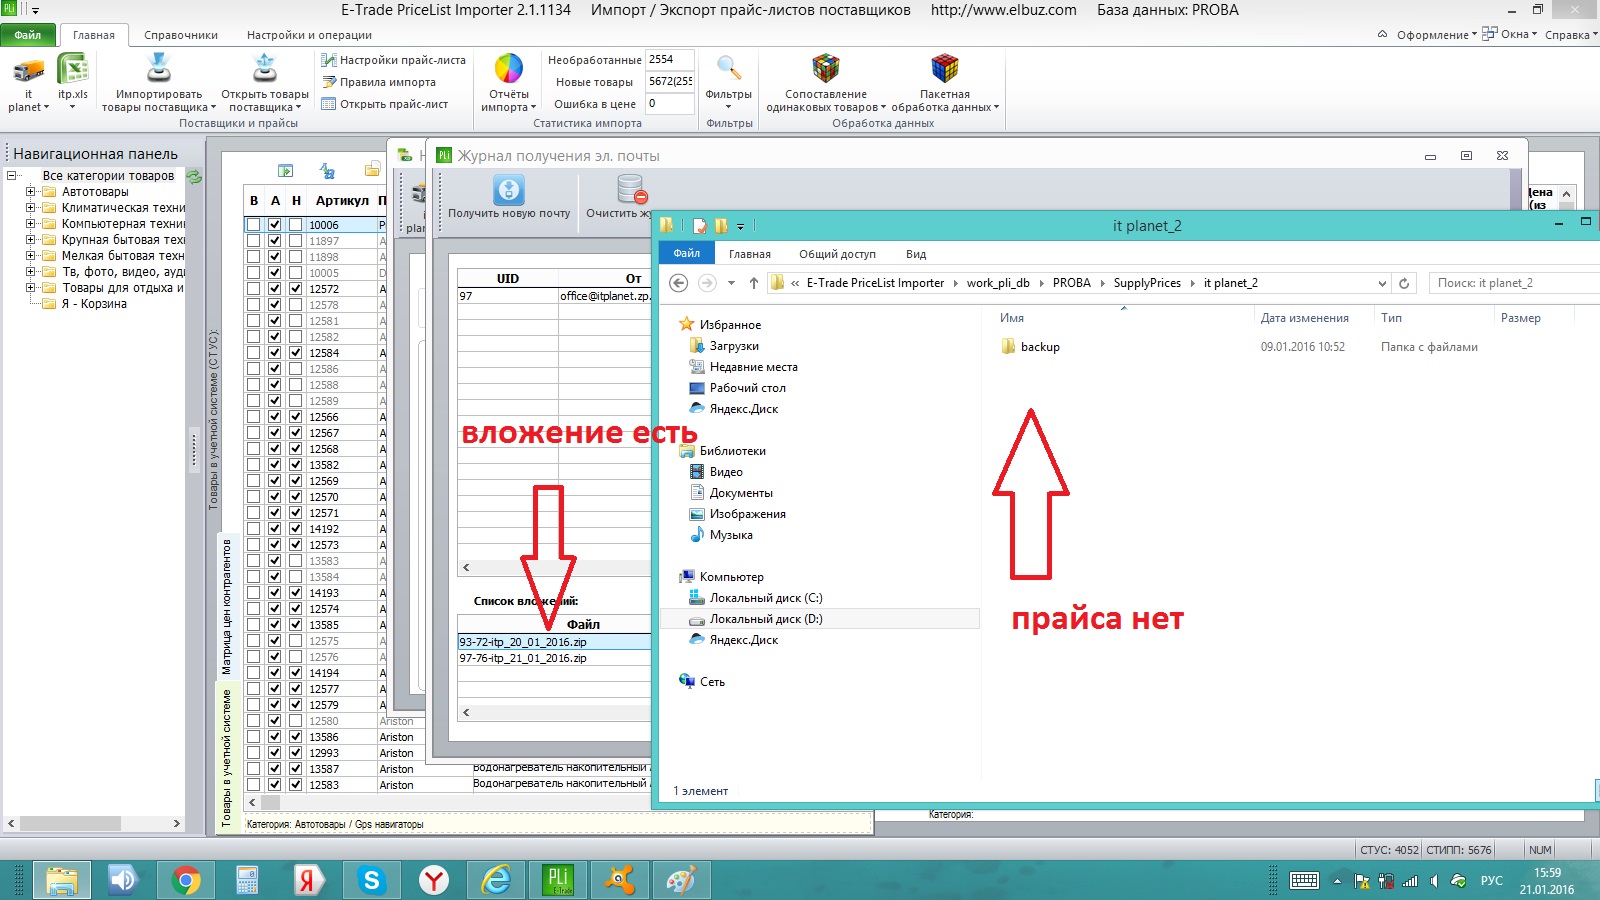Click the export icon above the goods table
The width and height of the screenshot is (1600, 900).
pos(286,171)
